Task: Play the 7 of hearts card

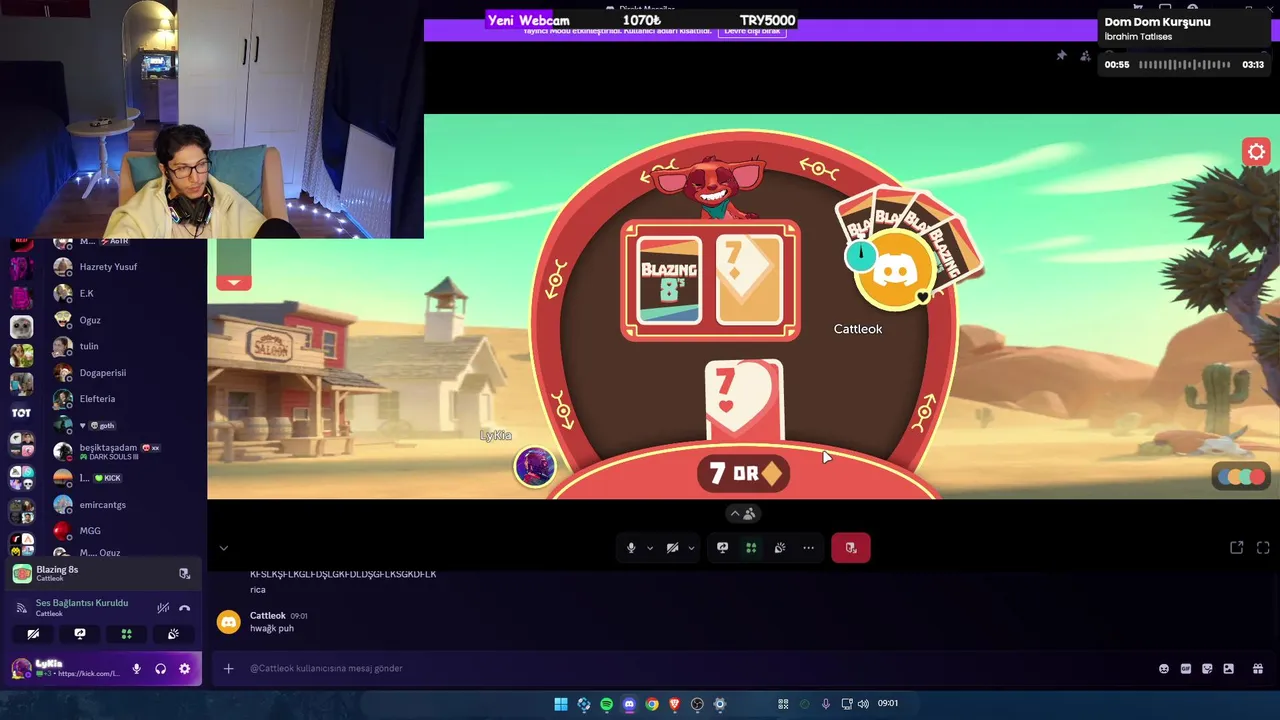Action: (x=743, y=402)
